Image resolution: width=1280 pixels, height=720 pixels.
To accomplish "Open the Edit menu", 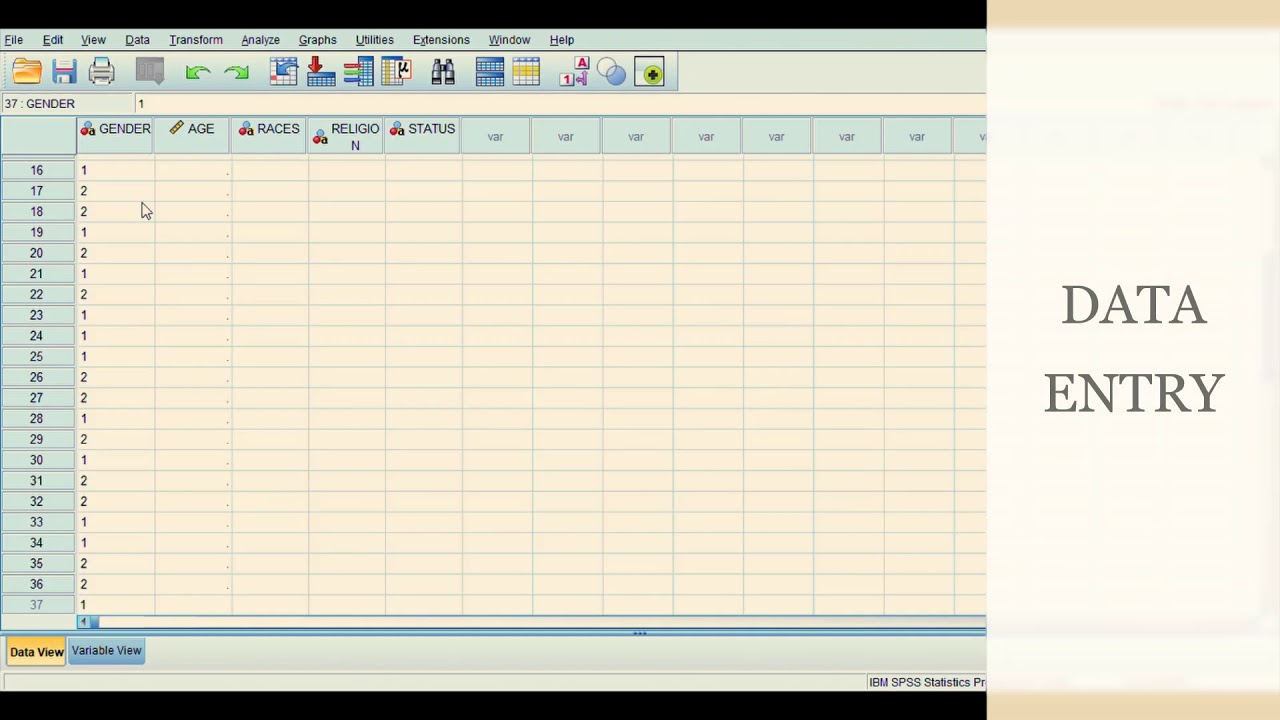I will [x=53, y=40].
